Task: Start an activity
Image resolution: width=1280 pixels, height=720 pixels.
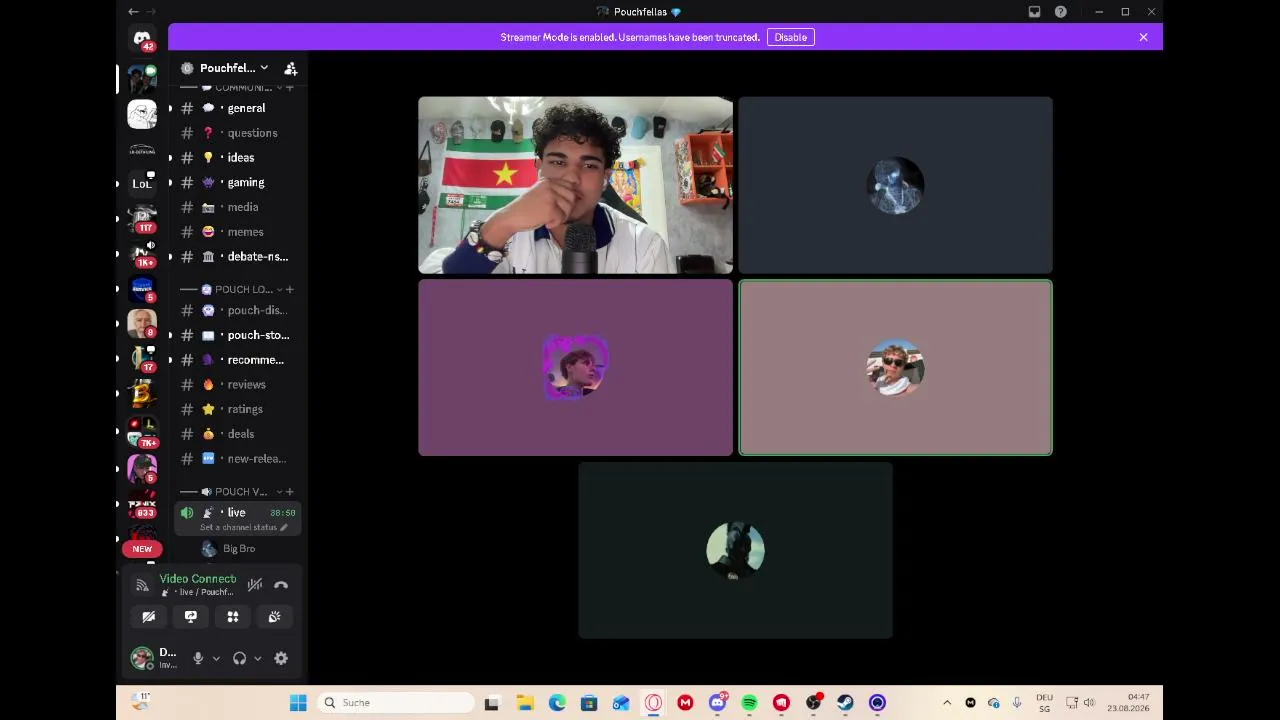Action: coord(232,617)
